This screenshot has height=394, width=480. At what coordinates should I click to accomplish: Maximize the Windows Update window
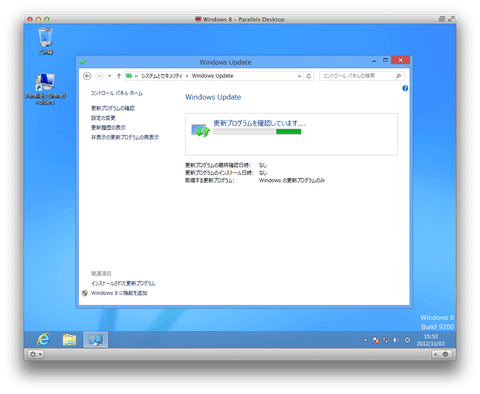click(x=385, y=60)
